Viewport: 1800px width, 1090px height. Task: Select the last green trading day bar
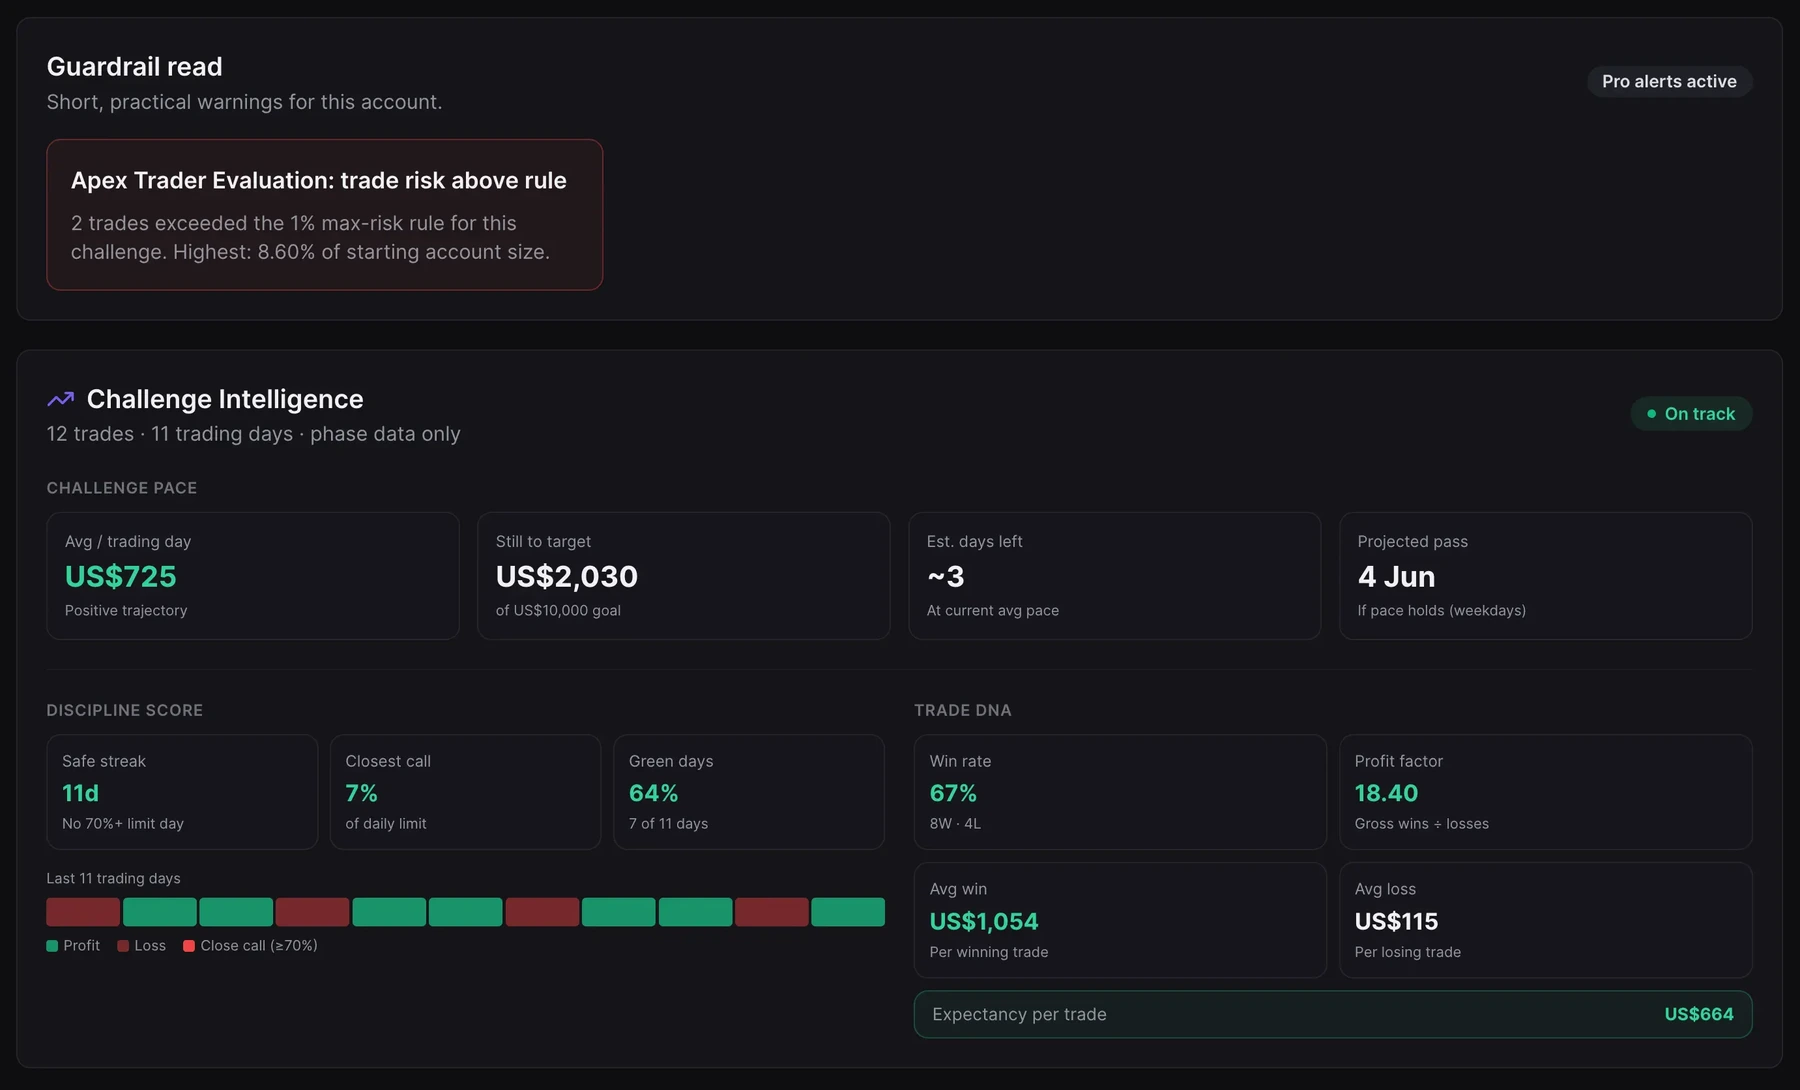pos(848,912)
